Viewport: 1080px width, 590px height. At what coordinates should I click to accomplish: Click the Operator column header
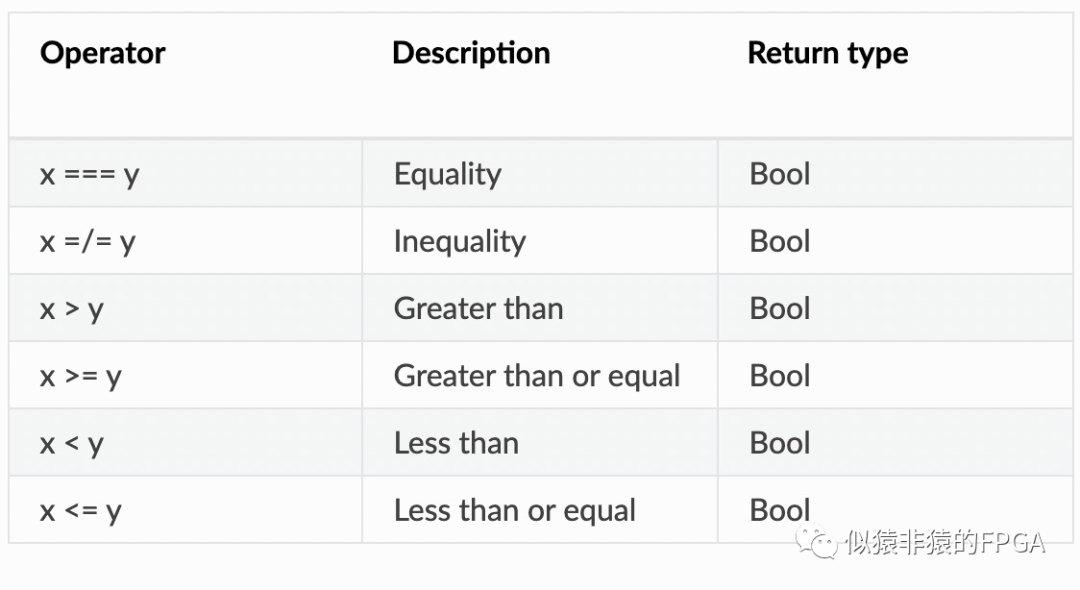(103, 53)
